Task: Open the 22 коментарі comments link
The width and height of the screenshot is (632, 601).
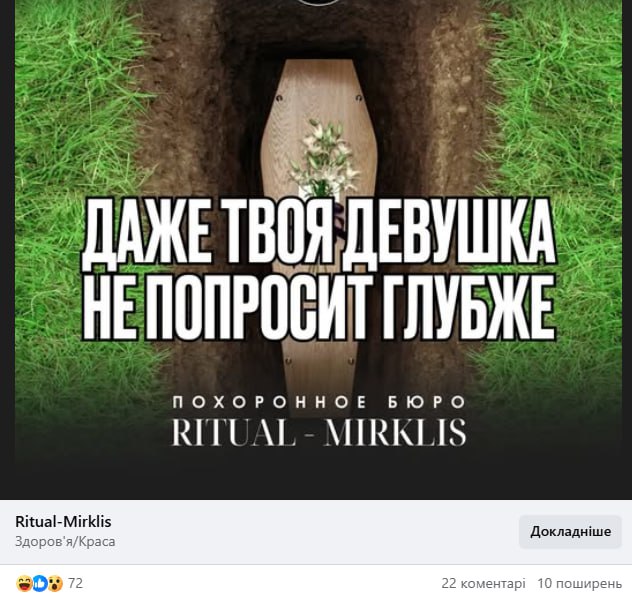Action: [483, 583]
